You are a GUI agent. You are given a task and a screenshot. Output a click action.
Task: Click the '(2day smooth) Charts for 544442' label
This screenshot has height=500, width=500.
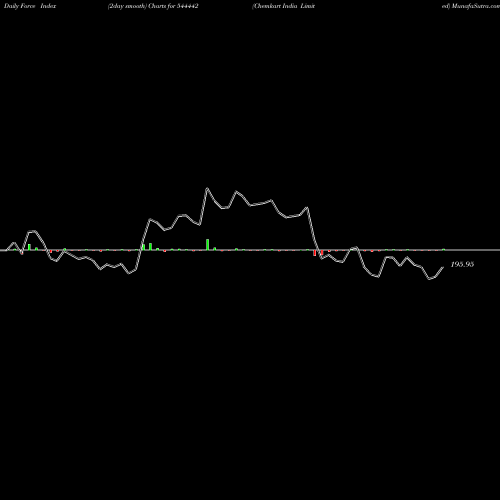pos(153,6)
